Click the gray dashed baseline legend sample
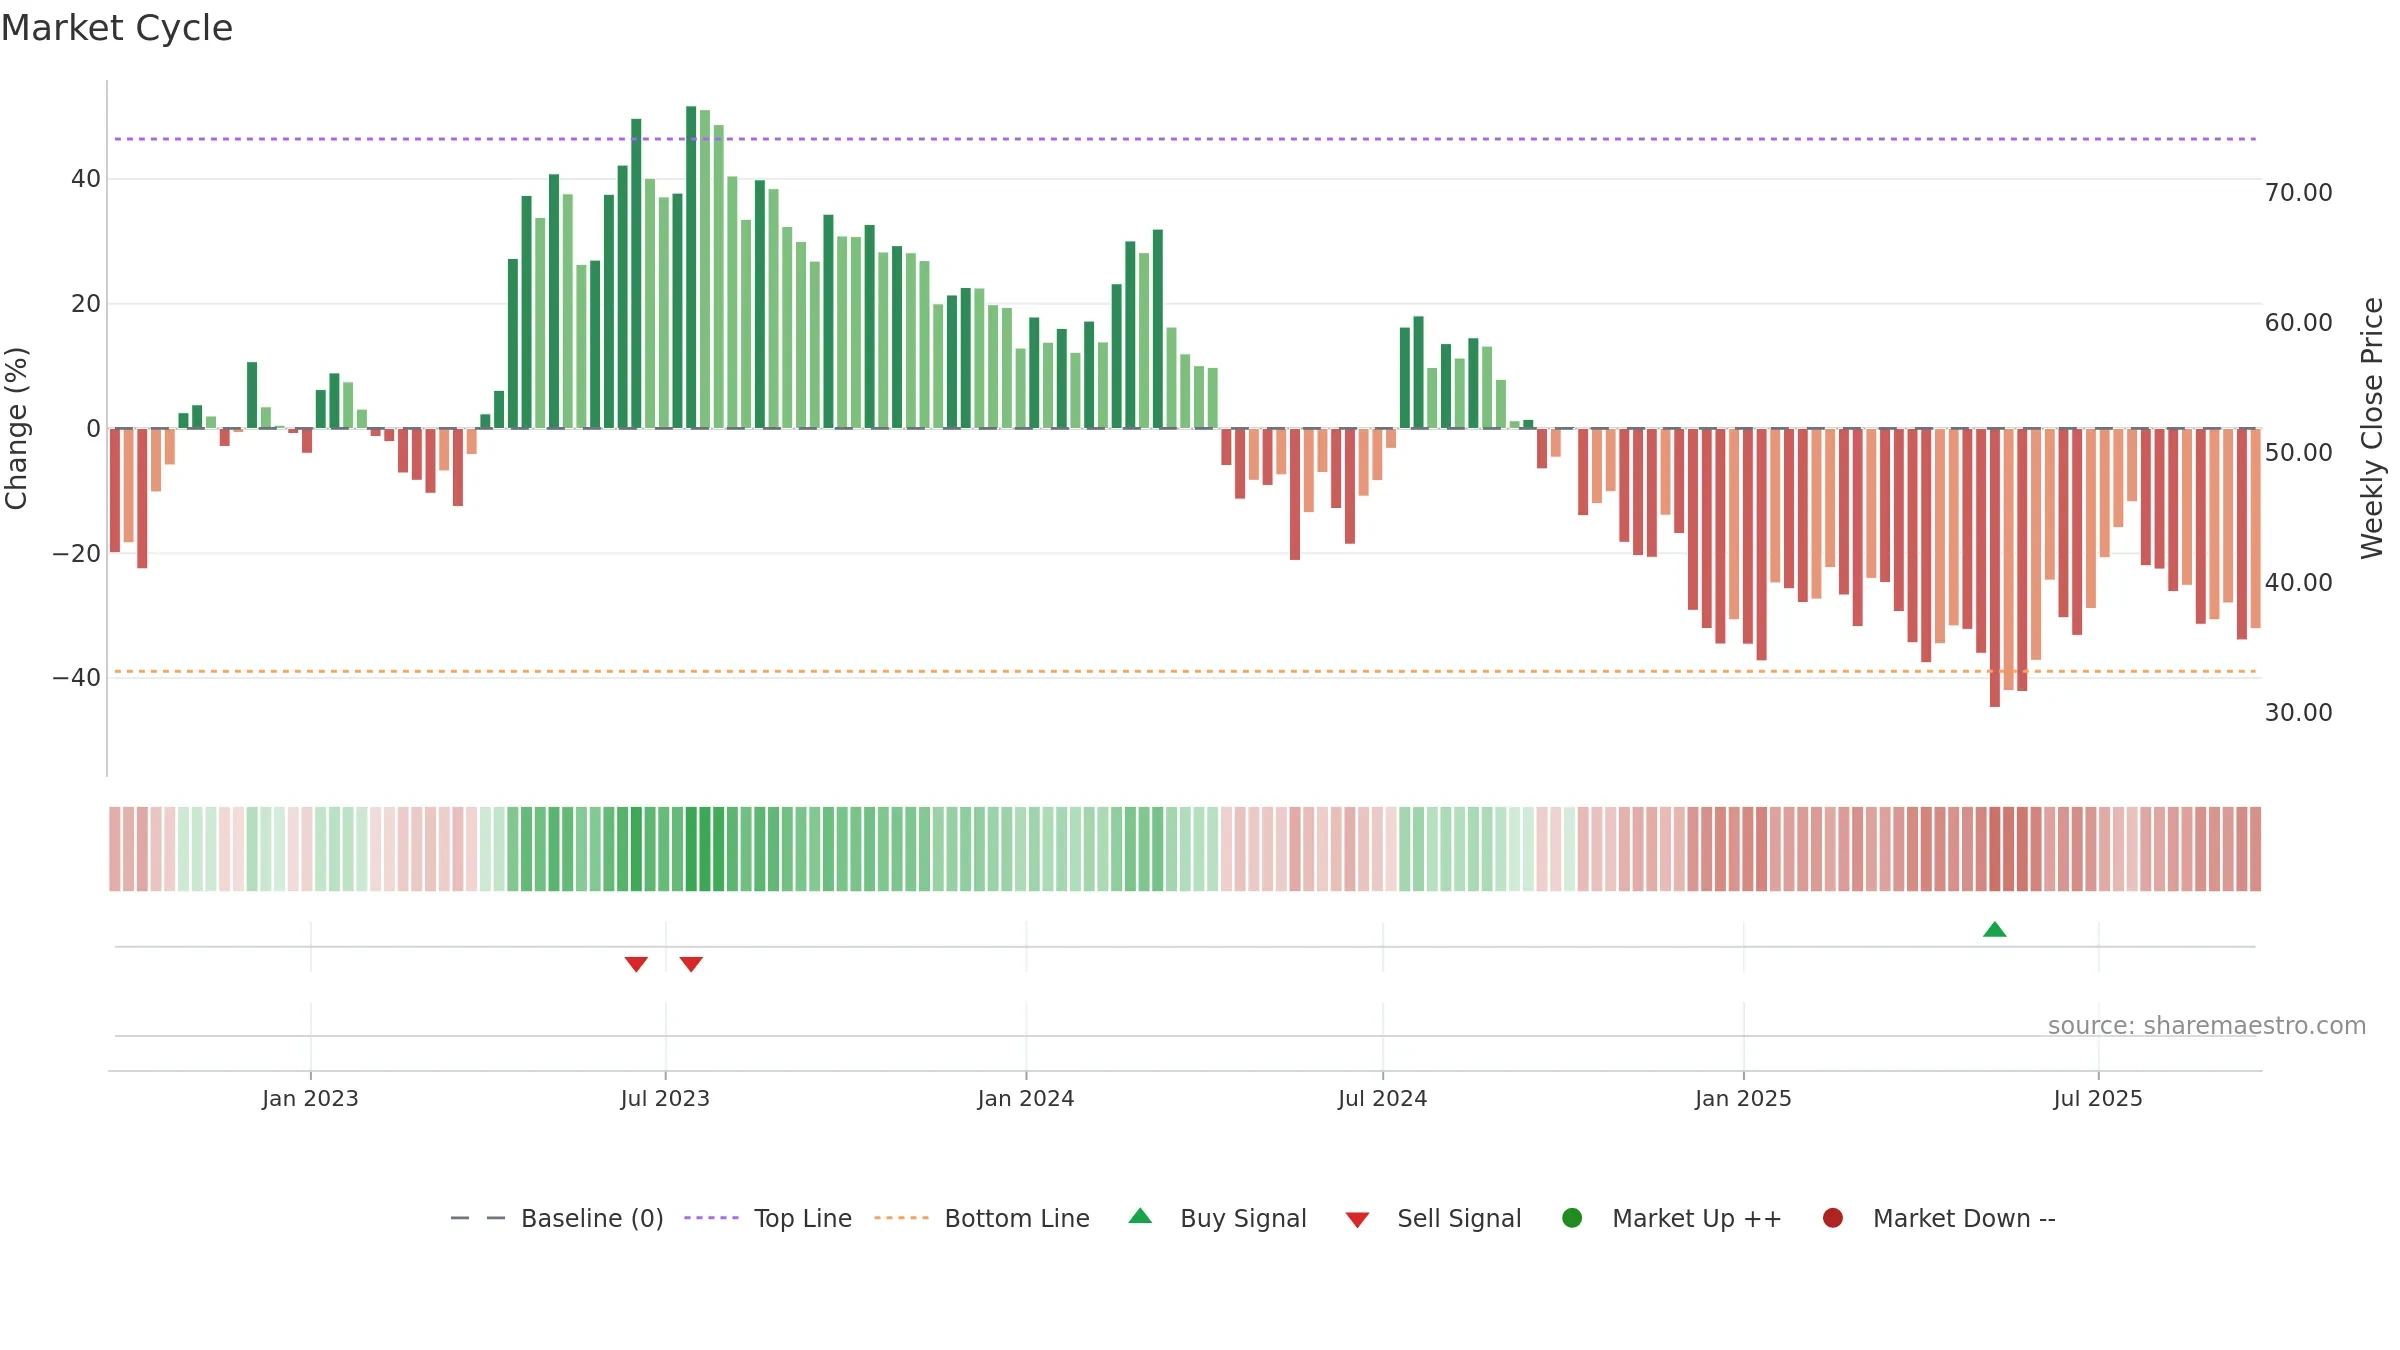 pos(478,1218)
